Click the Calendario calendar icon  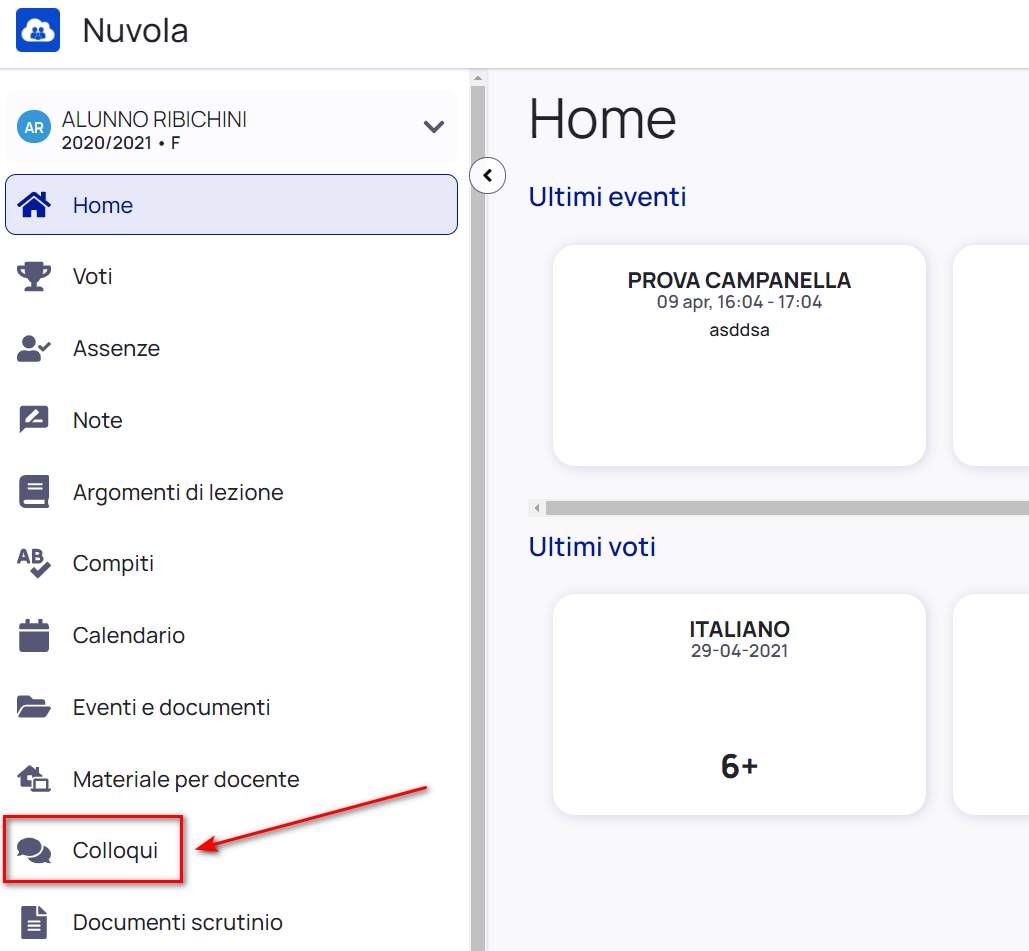(34, 635)
